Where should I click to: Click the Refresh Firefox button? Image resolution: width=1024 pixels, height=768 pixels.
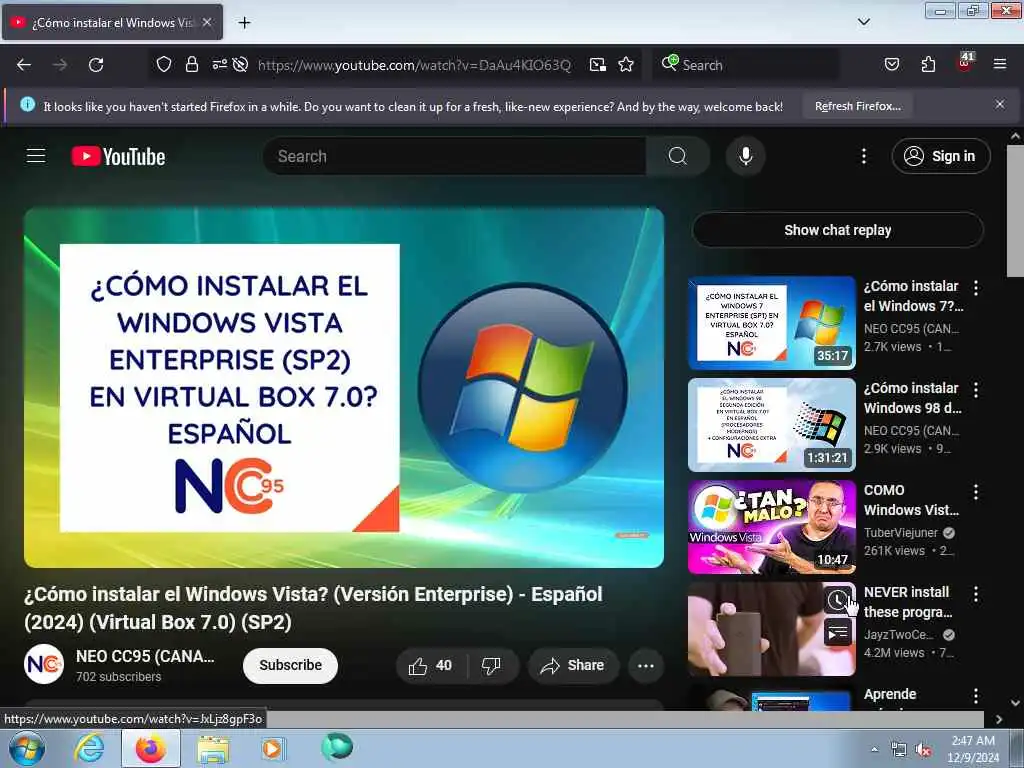click(857, 106)
